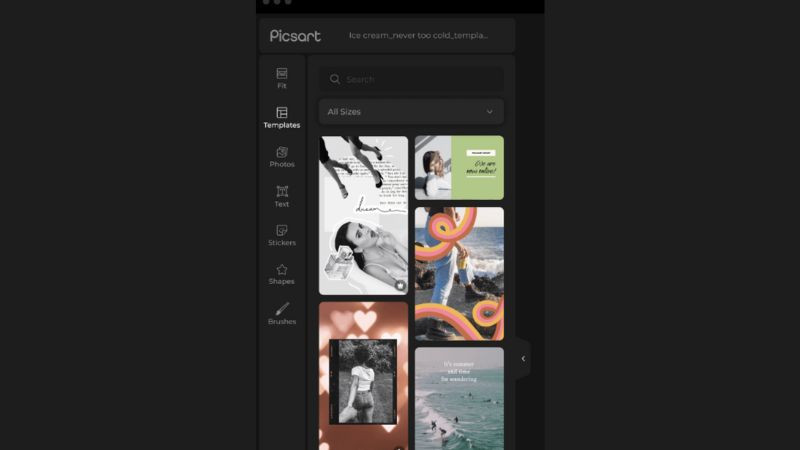
Task: Click the chevron on the sizes dropdown
Action: pos(489,112)
